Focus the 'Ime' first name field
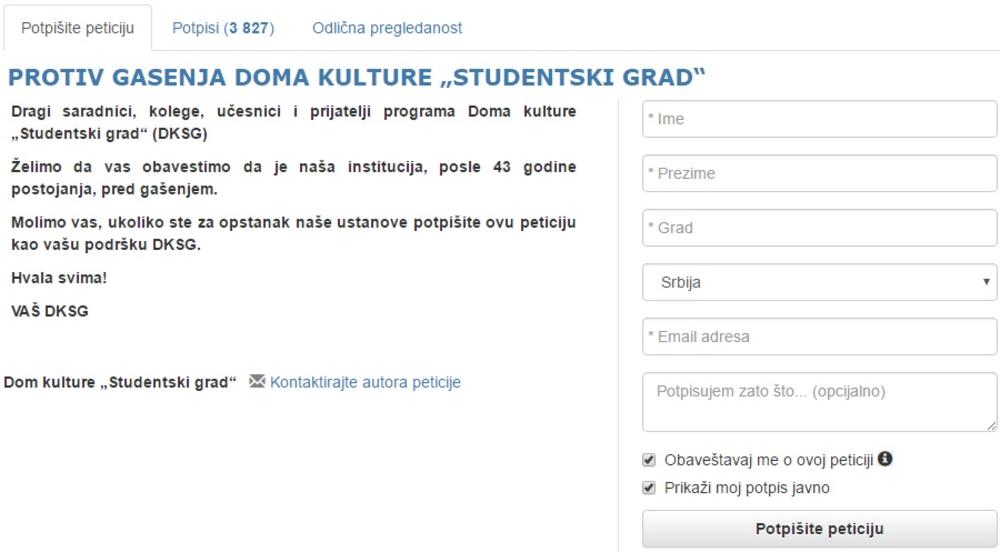 [820, 120]
